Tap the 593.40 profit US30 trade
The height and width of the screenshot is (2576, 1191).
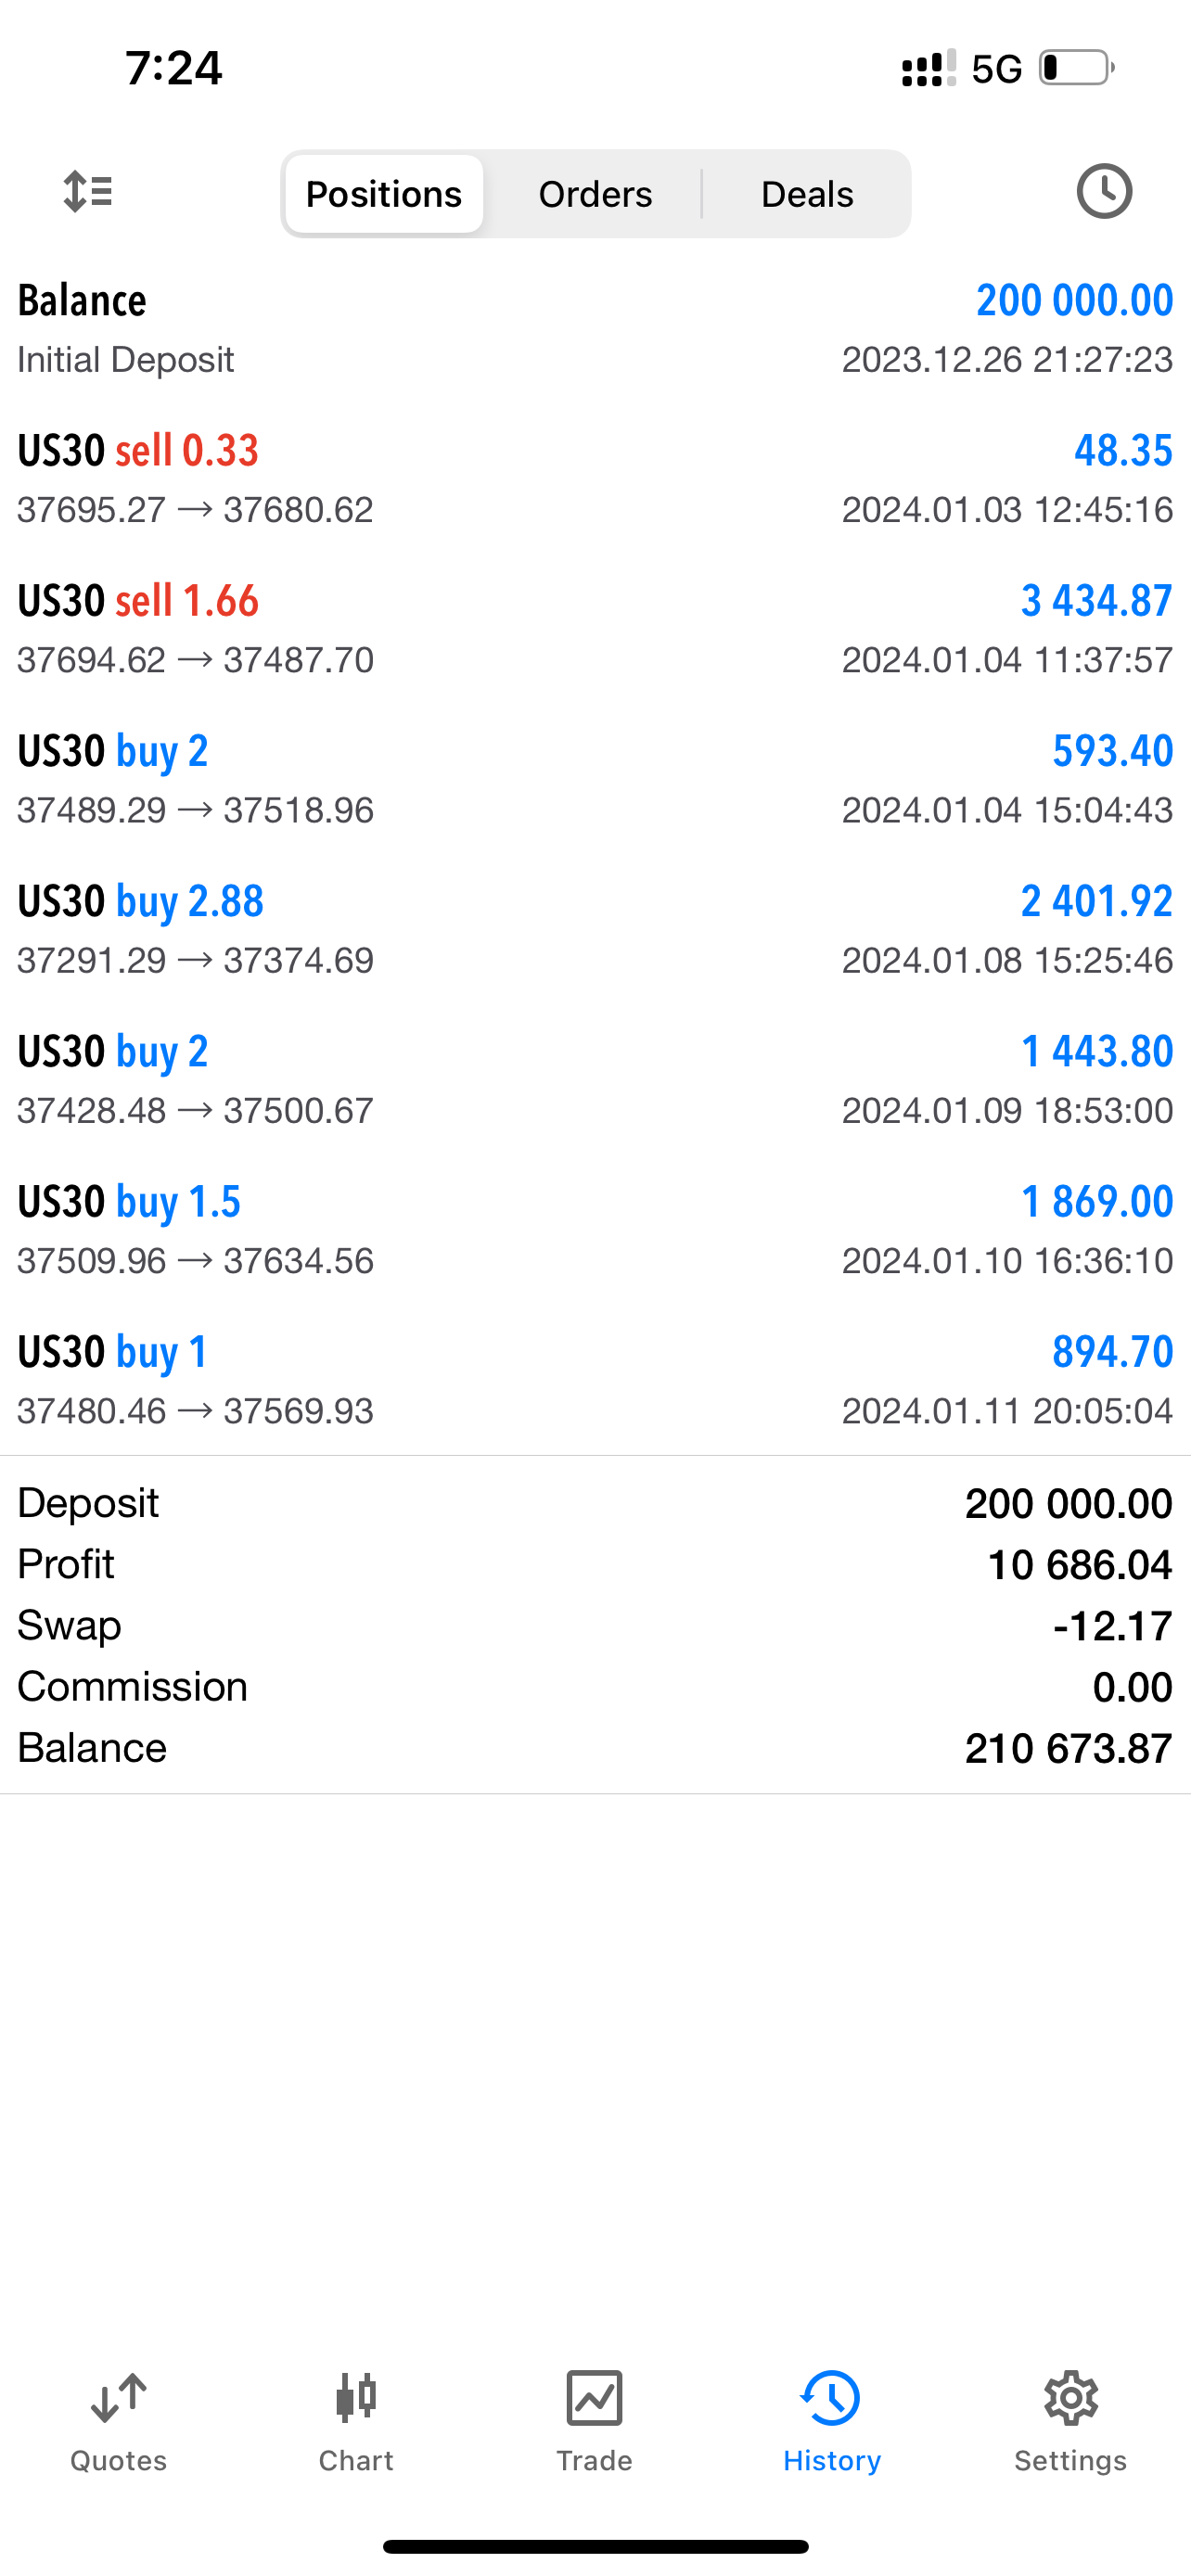click(x=595, y=779)
